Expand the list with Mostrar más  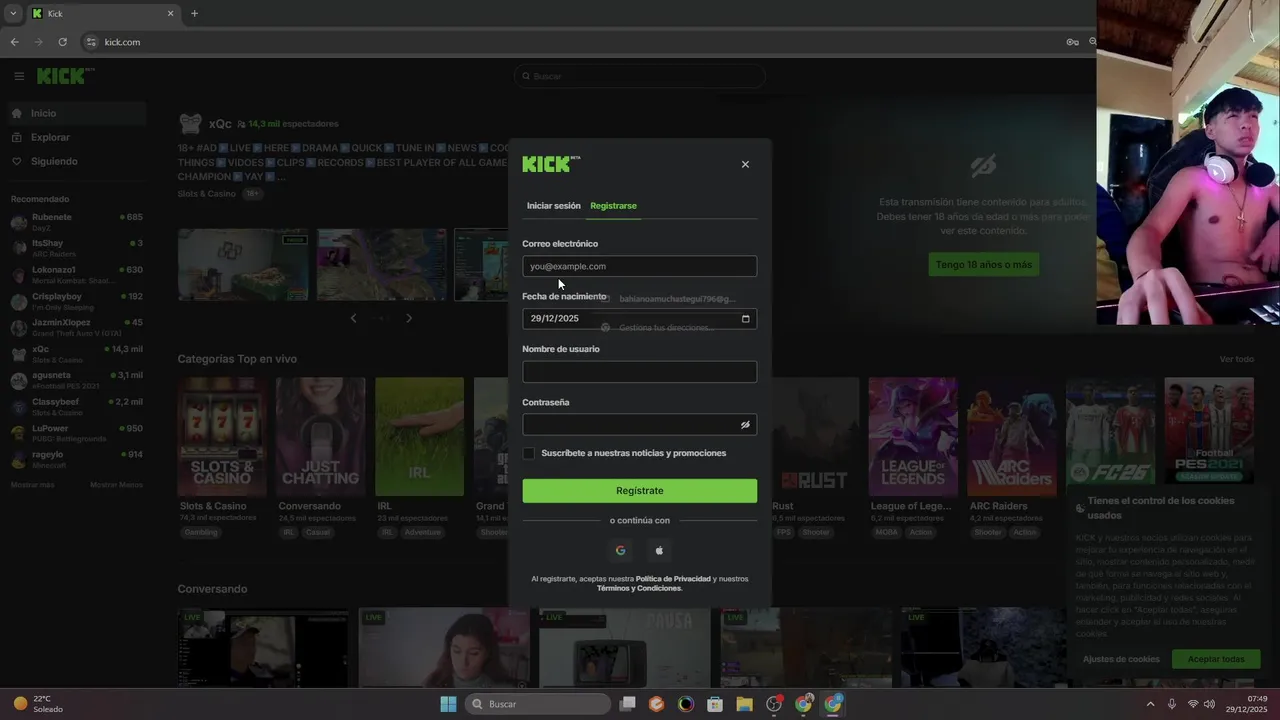tap(32, 485)
